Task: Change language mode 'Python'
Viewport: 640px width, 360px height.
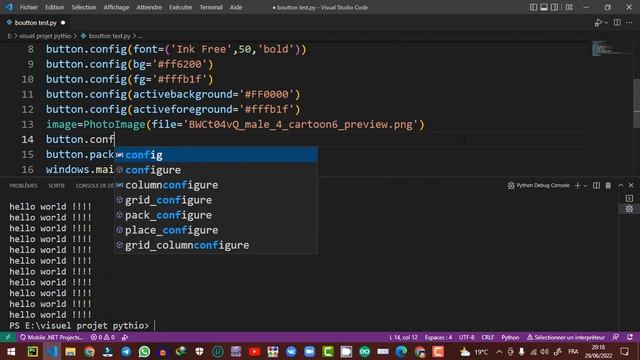Action: (510, 337)
